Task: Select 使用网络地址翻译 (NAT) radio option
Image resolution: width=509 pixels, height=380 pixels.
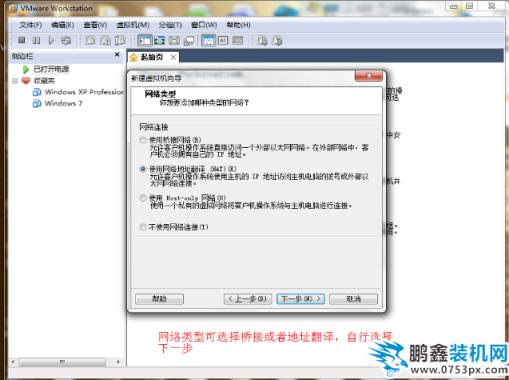Action: [x=143, y=169]
